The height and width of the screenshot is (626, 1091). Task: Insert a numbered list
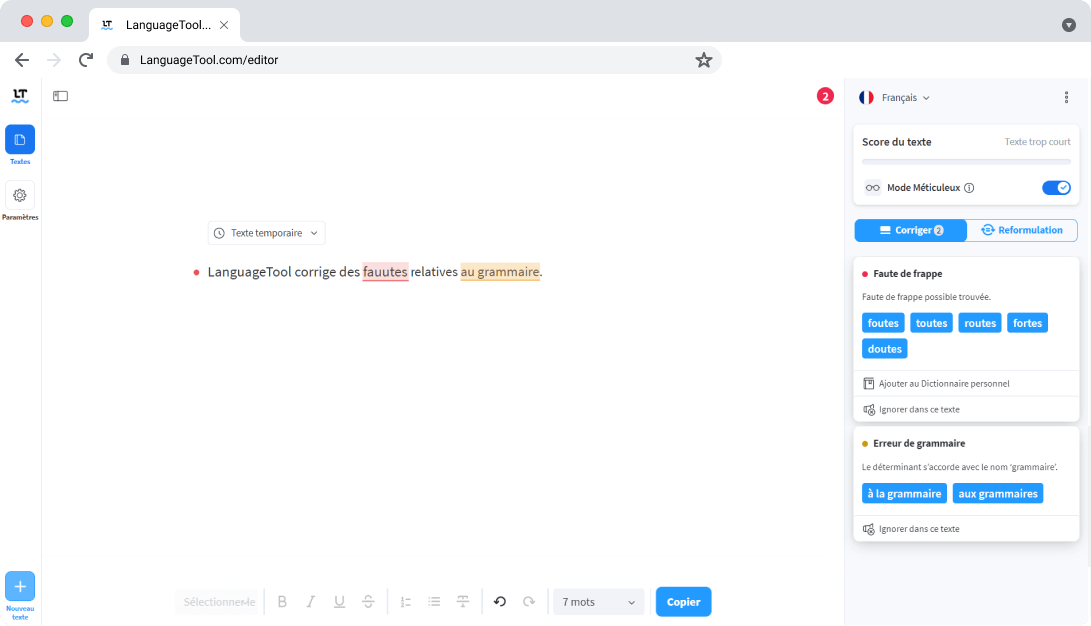tap(406, 602)
